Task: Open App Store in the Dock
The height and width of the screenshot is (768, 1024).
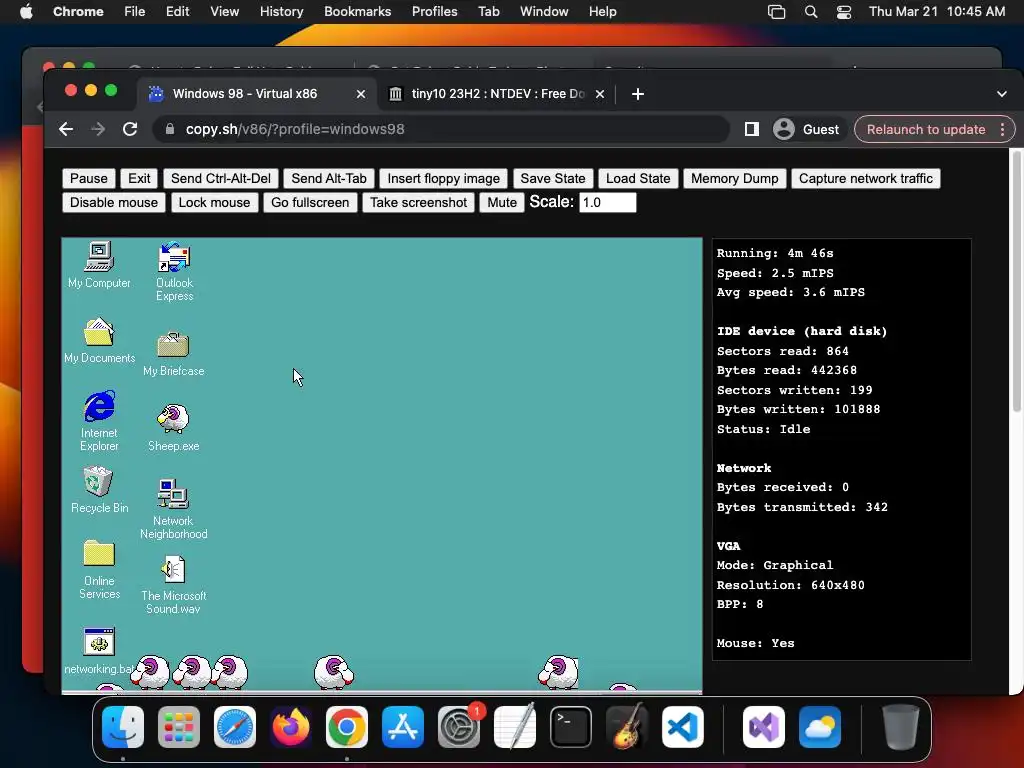Action: pos(403,727)
